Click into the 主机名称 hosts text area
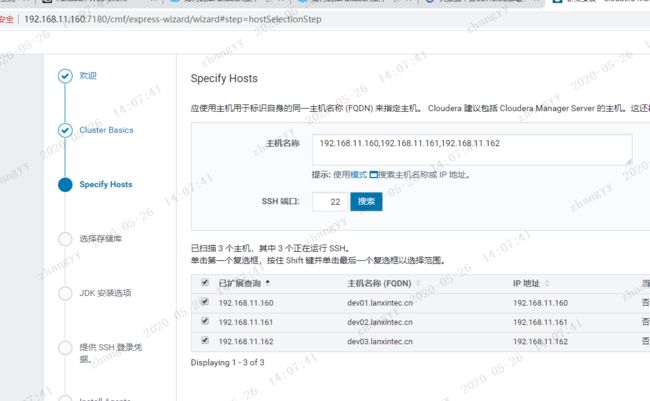Screen dimensions: 650x401 click(472, 150)
